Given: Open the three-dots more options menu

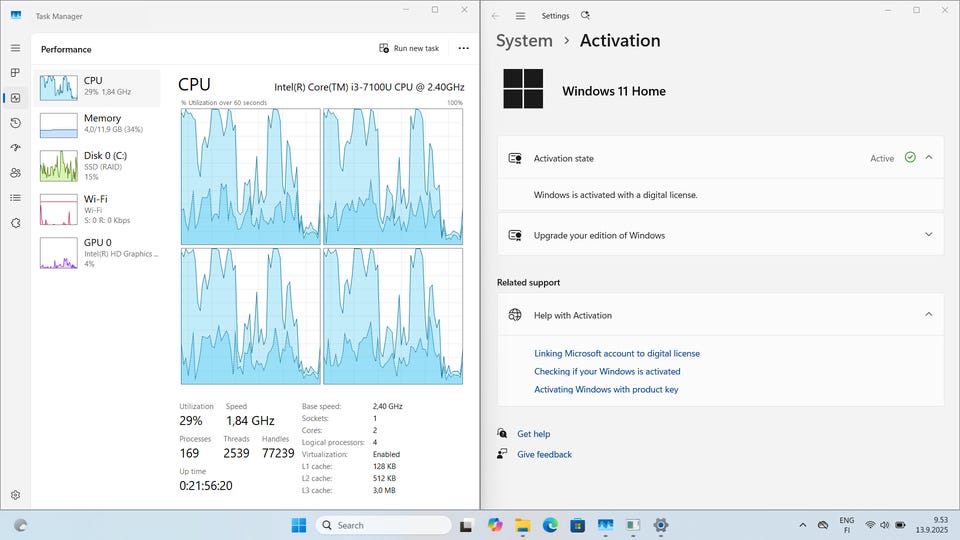Looking at the screenshot, I should click(463, 48).
